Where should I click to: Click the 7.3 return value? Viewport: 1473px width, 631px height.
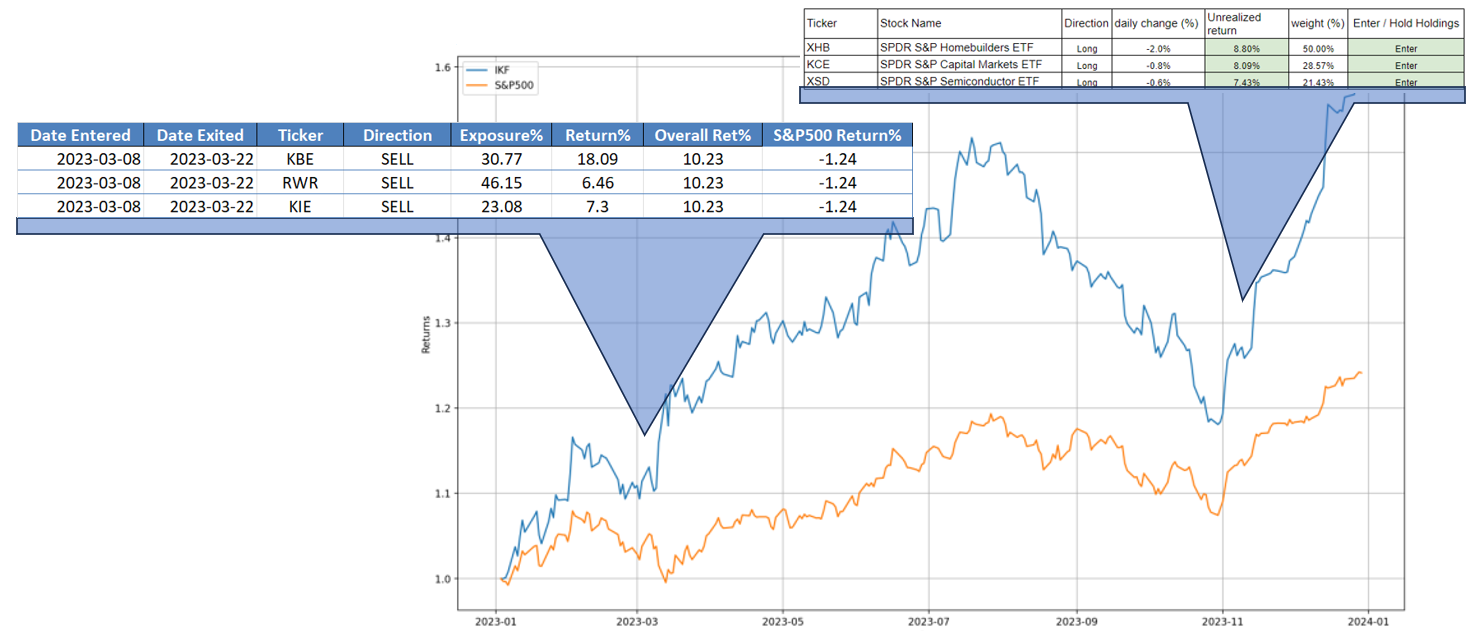597,206
